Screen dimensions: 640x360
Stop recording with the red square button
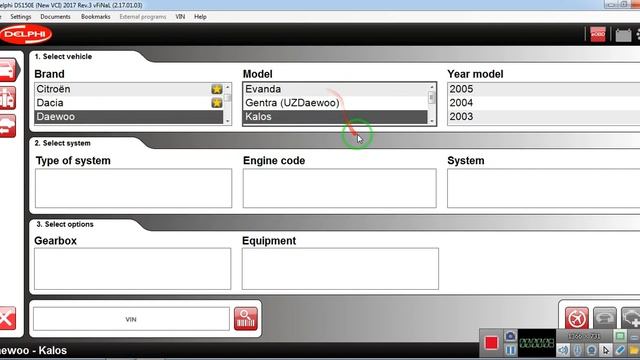(491, 343)
